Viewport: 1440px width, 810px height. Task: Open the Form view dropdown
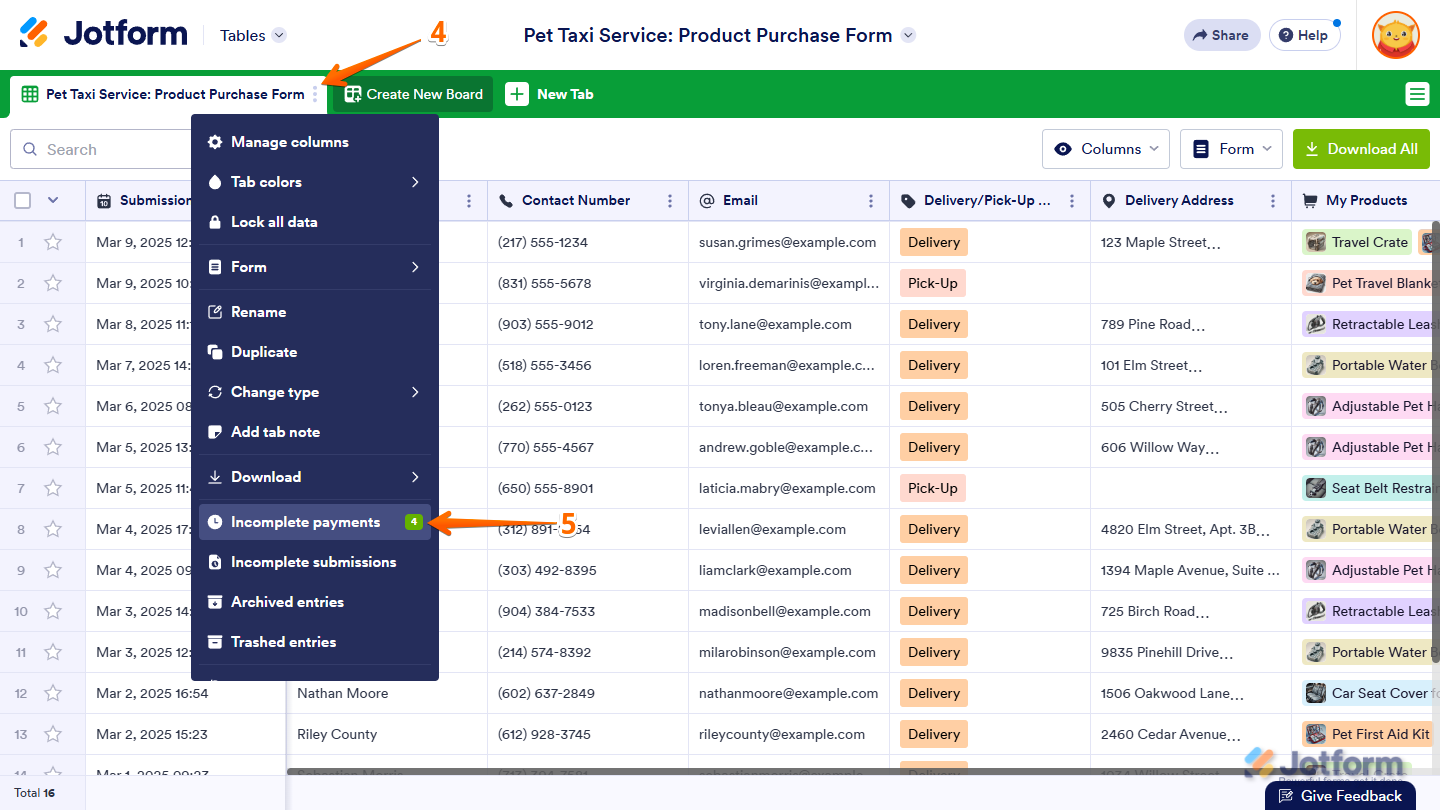[1231, 149]
